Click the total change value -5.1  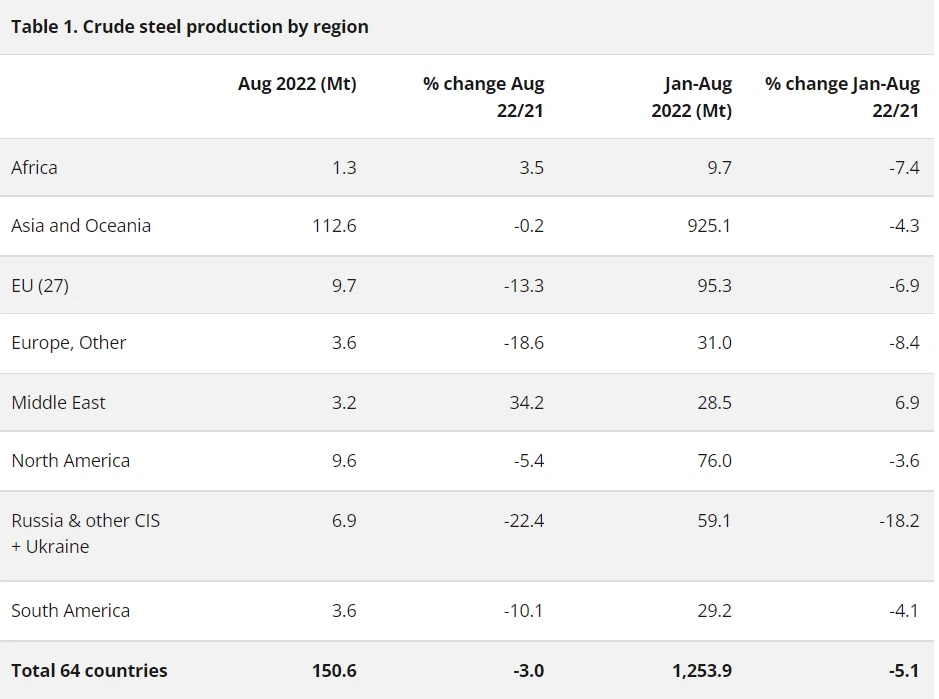pyautogui.click(x=904, y=671)
